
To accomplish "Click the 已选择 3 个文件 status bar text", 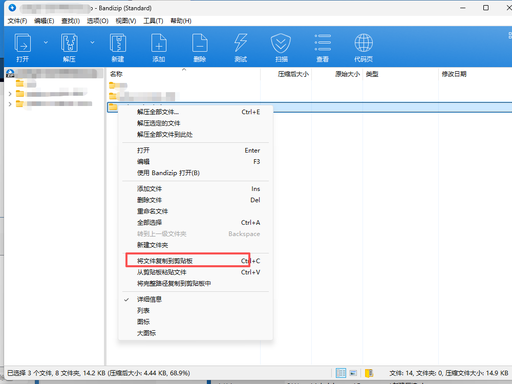I will point(99,373).
